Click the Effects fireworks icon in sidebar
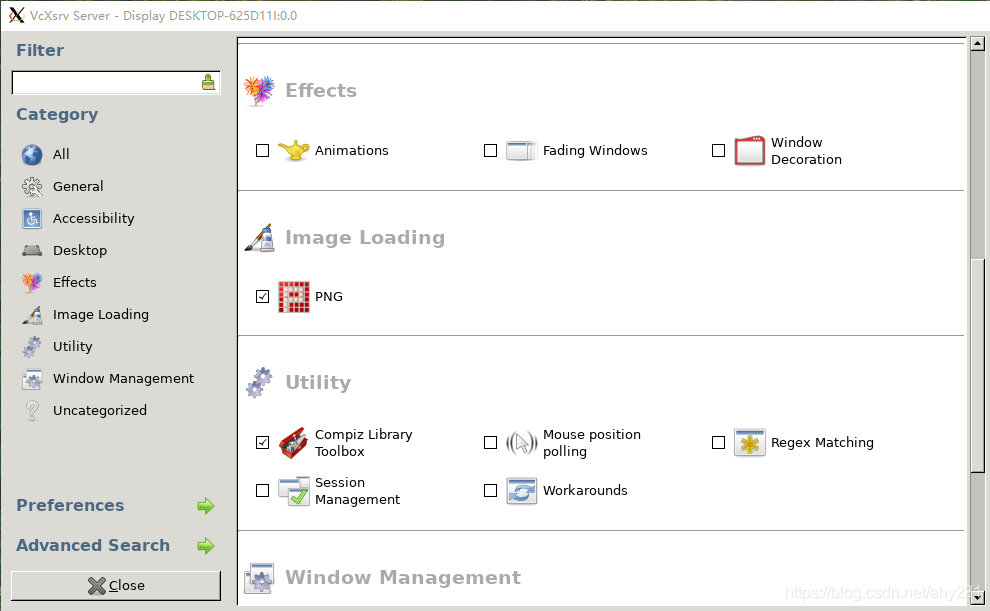This screenshot has width=990, height=611. (x=32, y=282)
